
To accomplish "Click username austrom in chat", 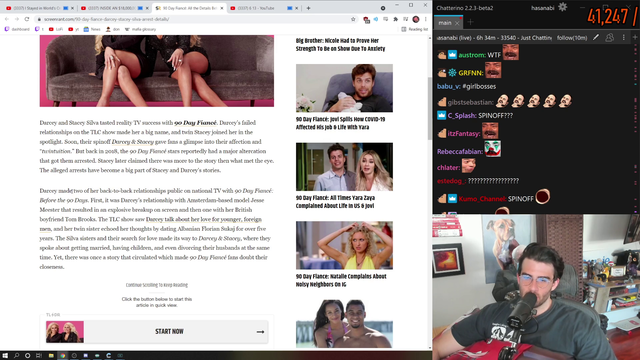I will click(x=472, y=55).
